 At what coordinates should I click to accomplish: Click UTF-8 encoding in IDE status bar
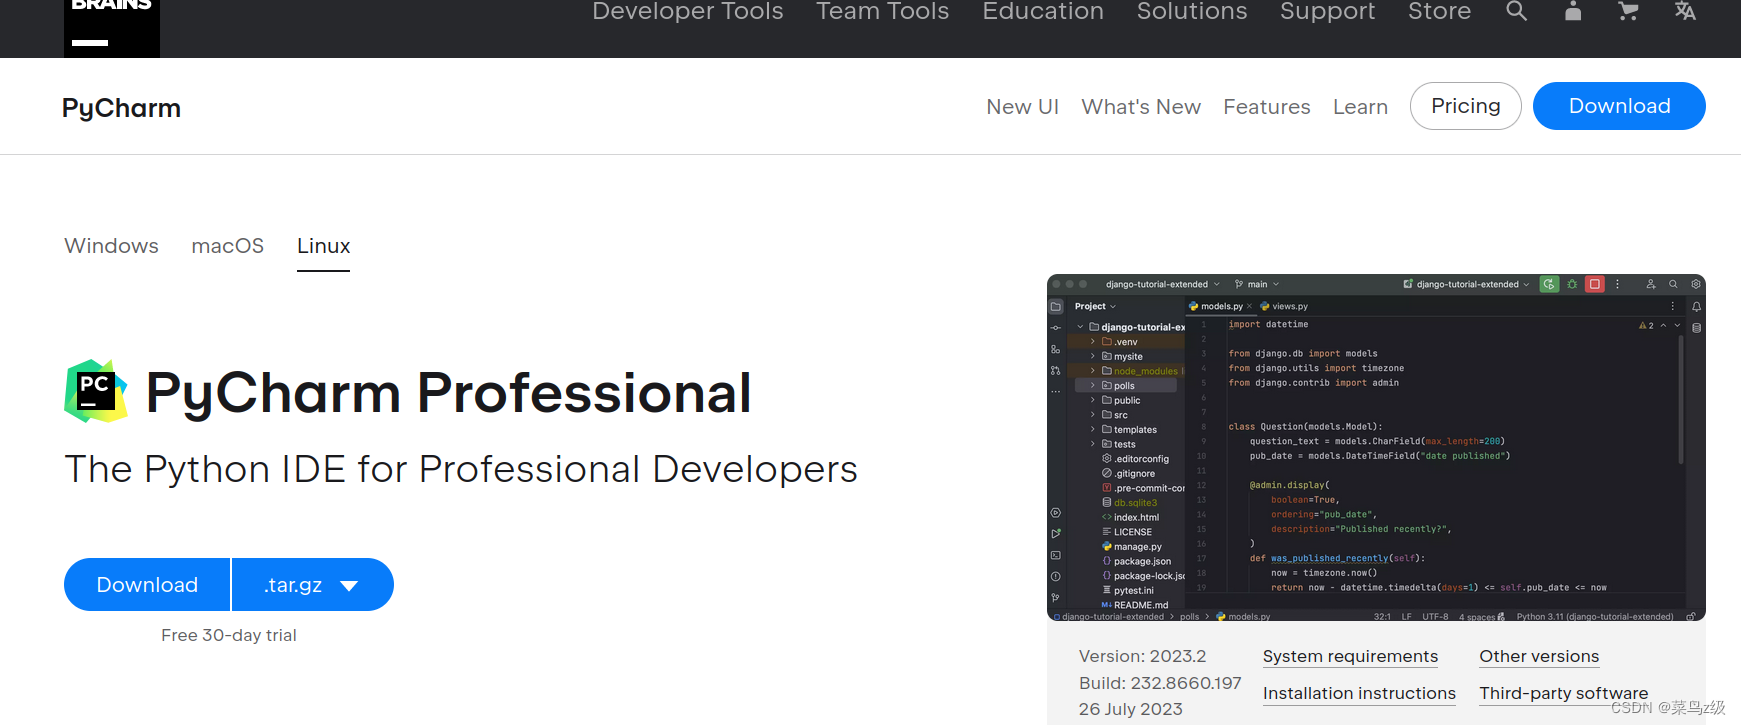[x=1435, y=617]
